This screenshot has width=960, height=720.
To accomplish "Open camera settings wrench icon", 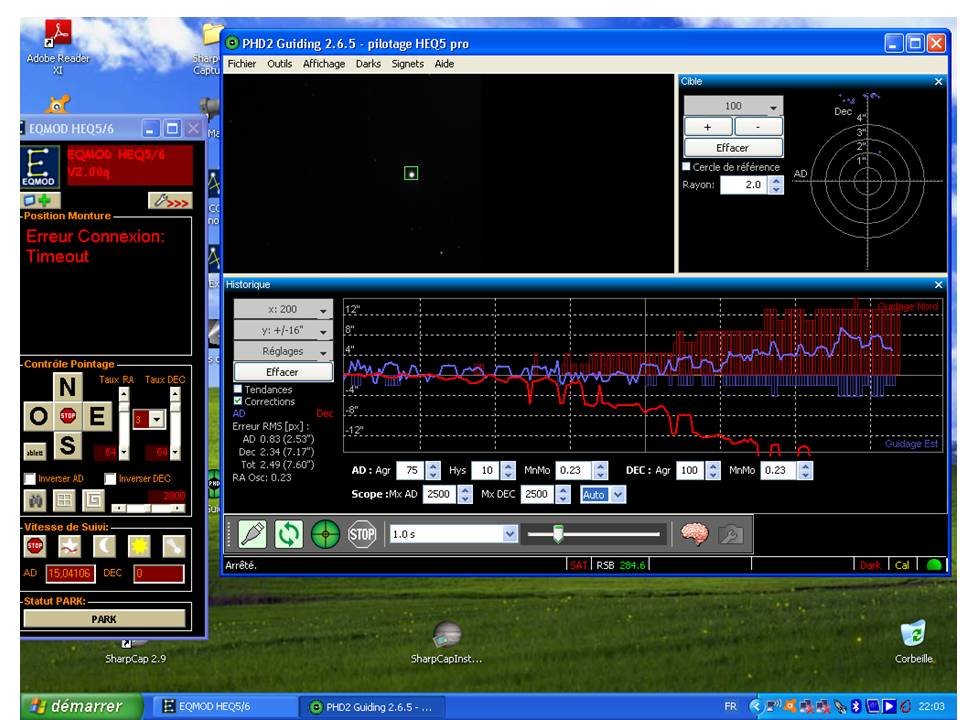I will click(731, 534).
